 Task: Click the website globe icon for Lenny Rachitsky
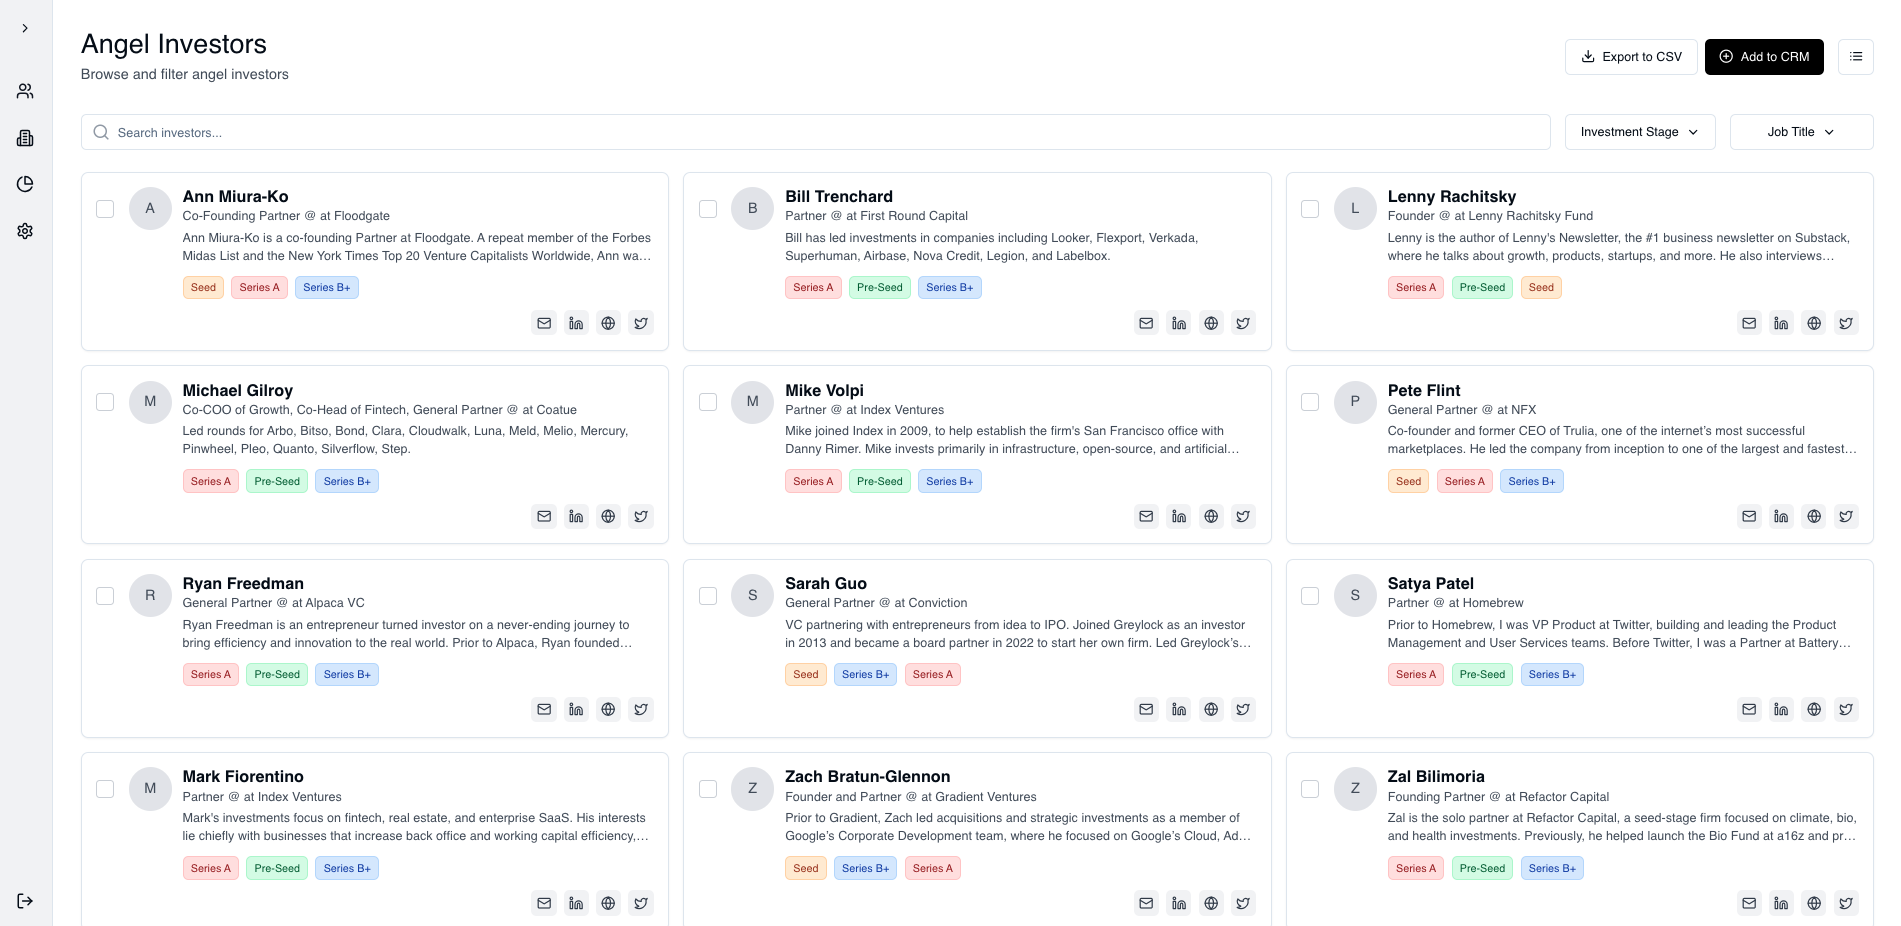[1813, 323]
